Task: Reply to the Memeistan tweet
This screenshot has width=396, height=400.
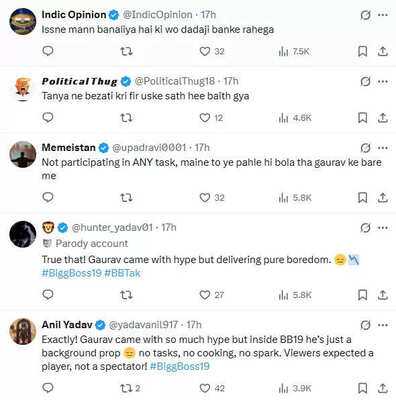Action: tap(48, 198)
